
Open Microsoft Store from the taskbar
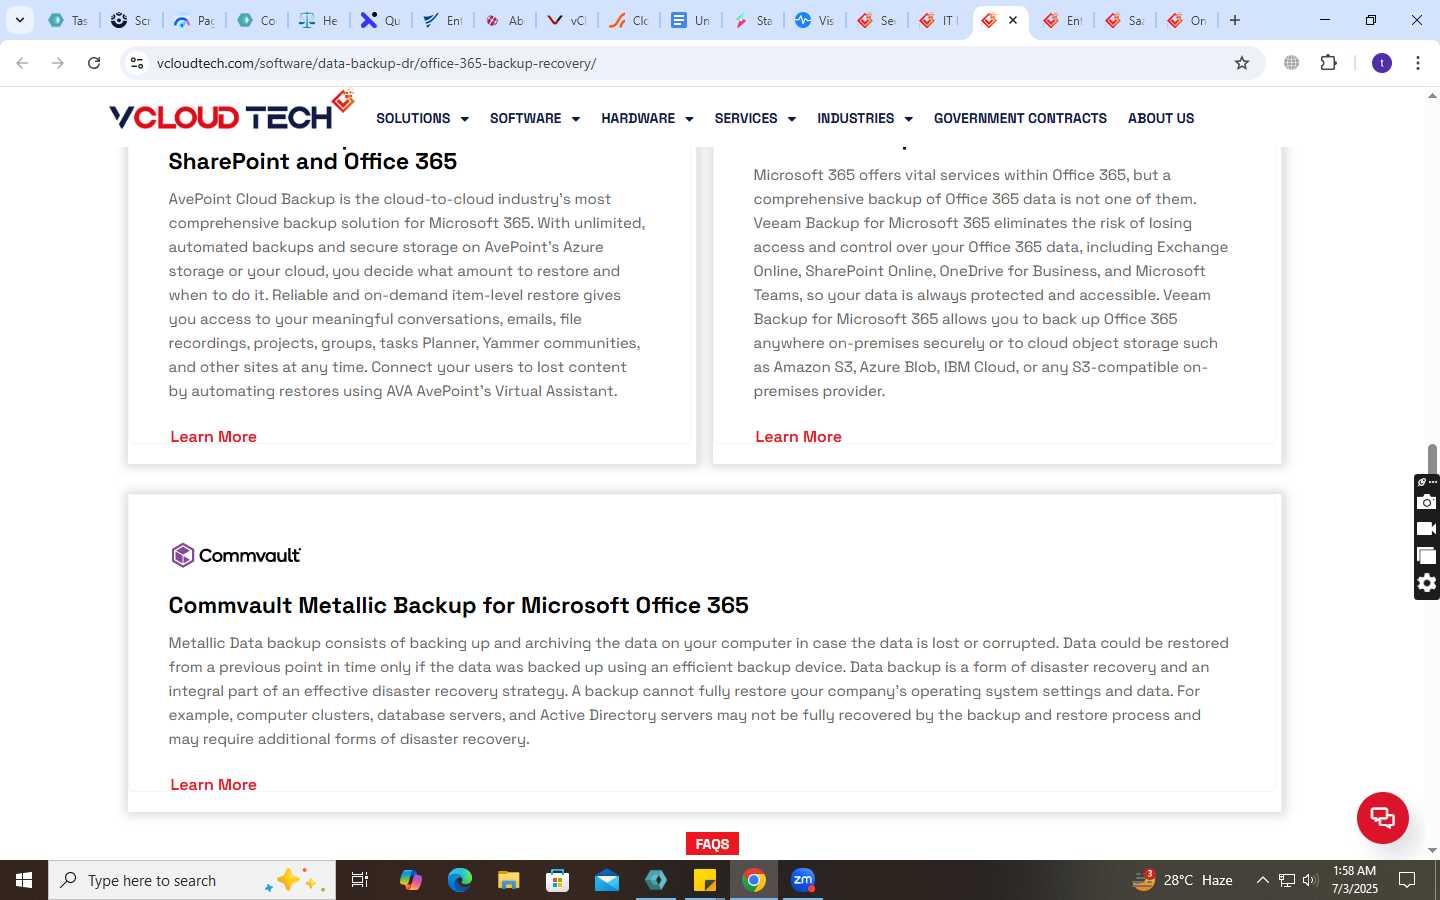(x=558, y=880)
